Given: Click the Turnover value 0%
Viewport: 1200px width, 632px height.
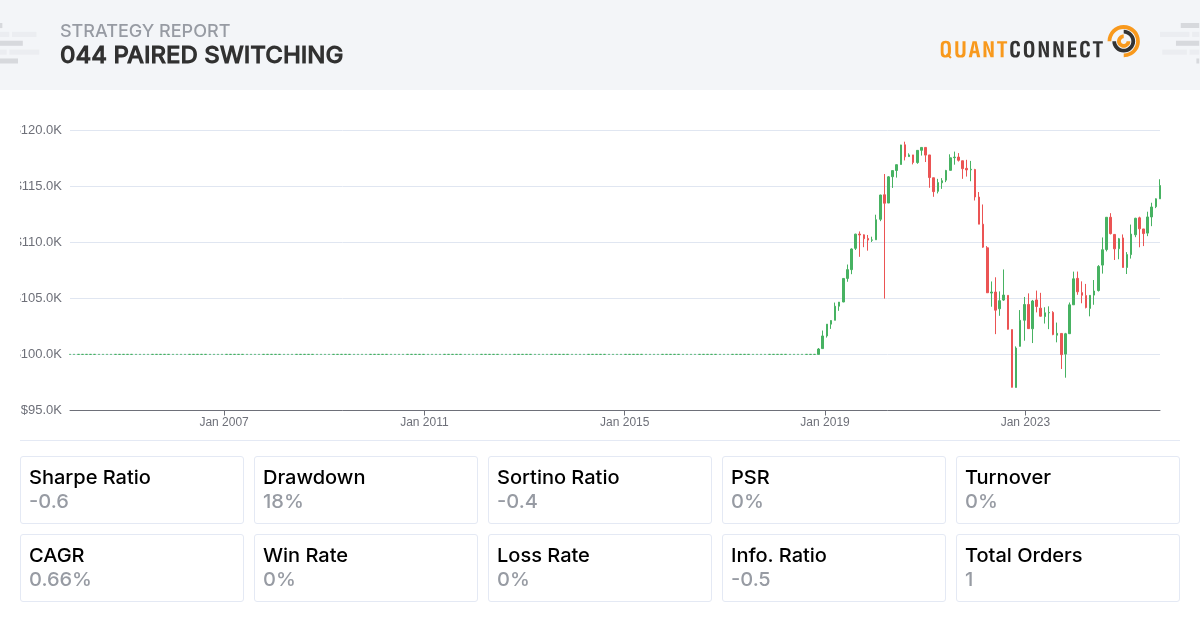Looking at the screenshot, I should pyautogui.click(x=981, y=501).
